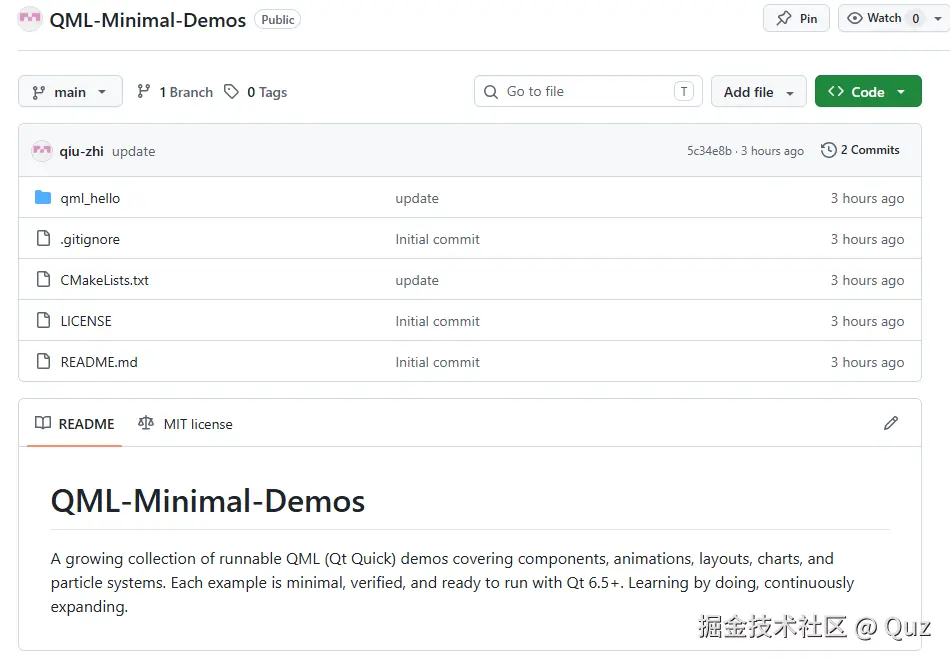Open the update commit message in header row
This screenshot has height=660, width=950.
[133, 152]
